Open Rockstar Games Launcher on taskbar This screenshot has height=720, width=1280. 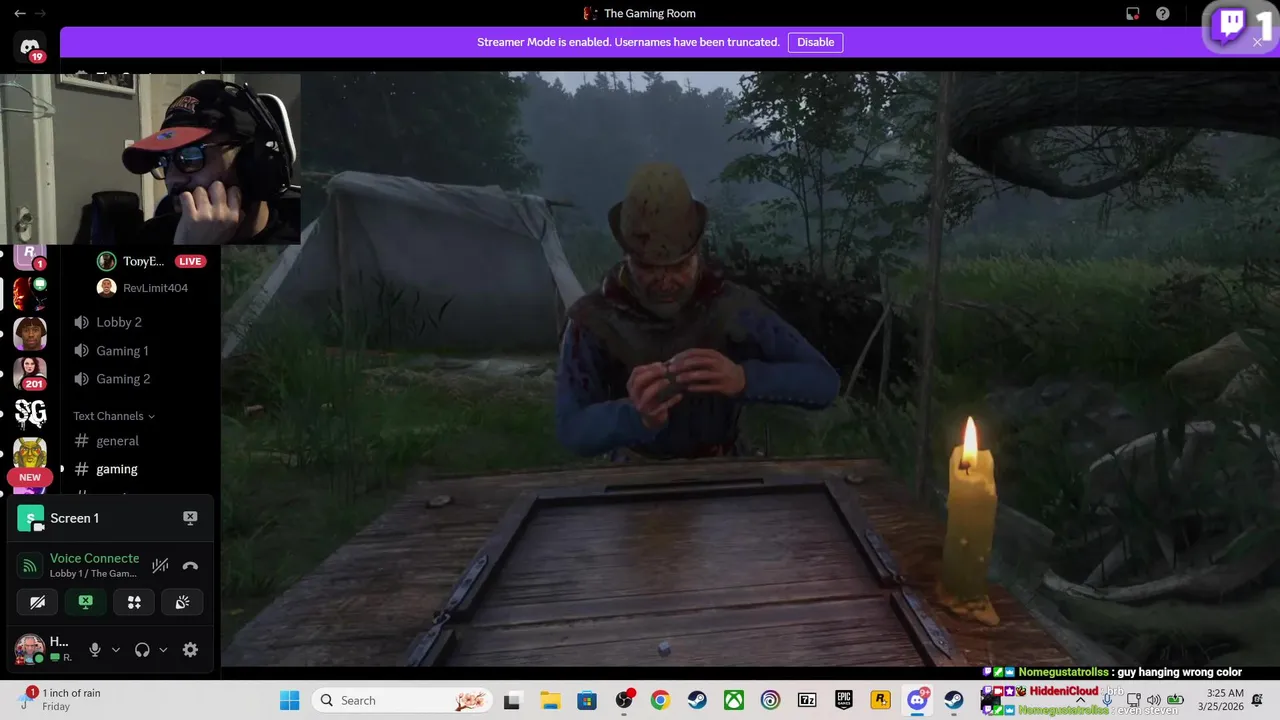point(881,700)
